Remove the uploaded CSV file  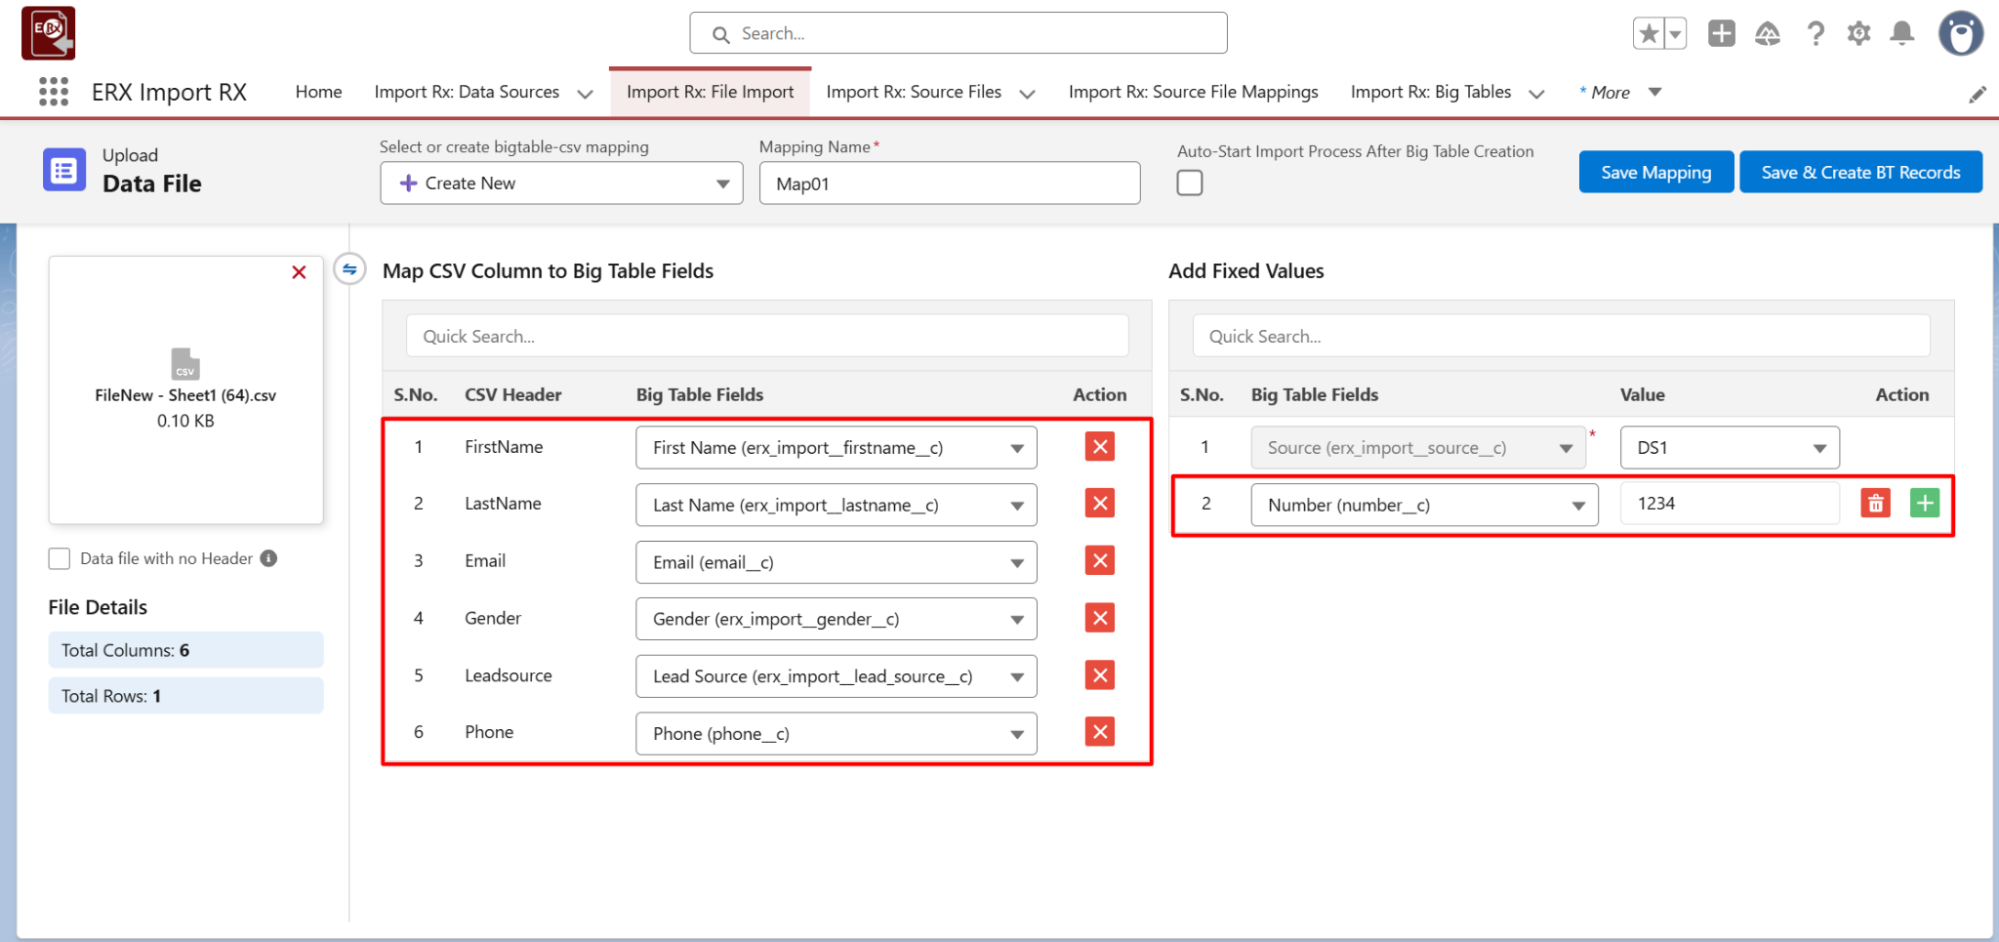pyautogui.click(x=298, y=272)
